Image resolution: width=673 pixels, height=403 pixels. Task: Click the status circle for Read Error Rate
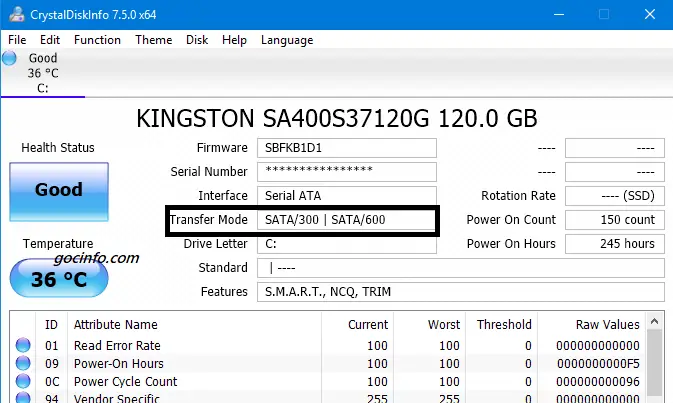(x=23, y=345)
